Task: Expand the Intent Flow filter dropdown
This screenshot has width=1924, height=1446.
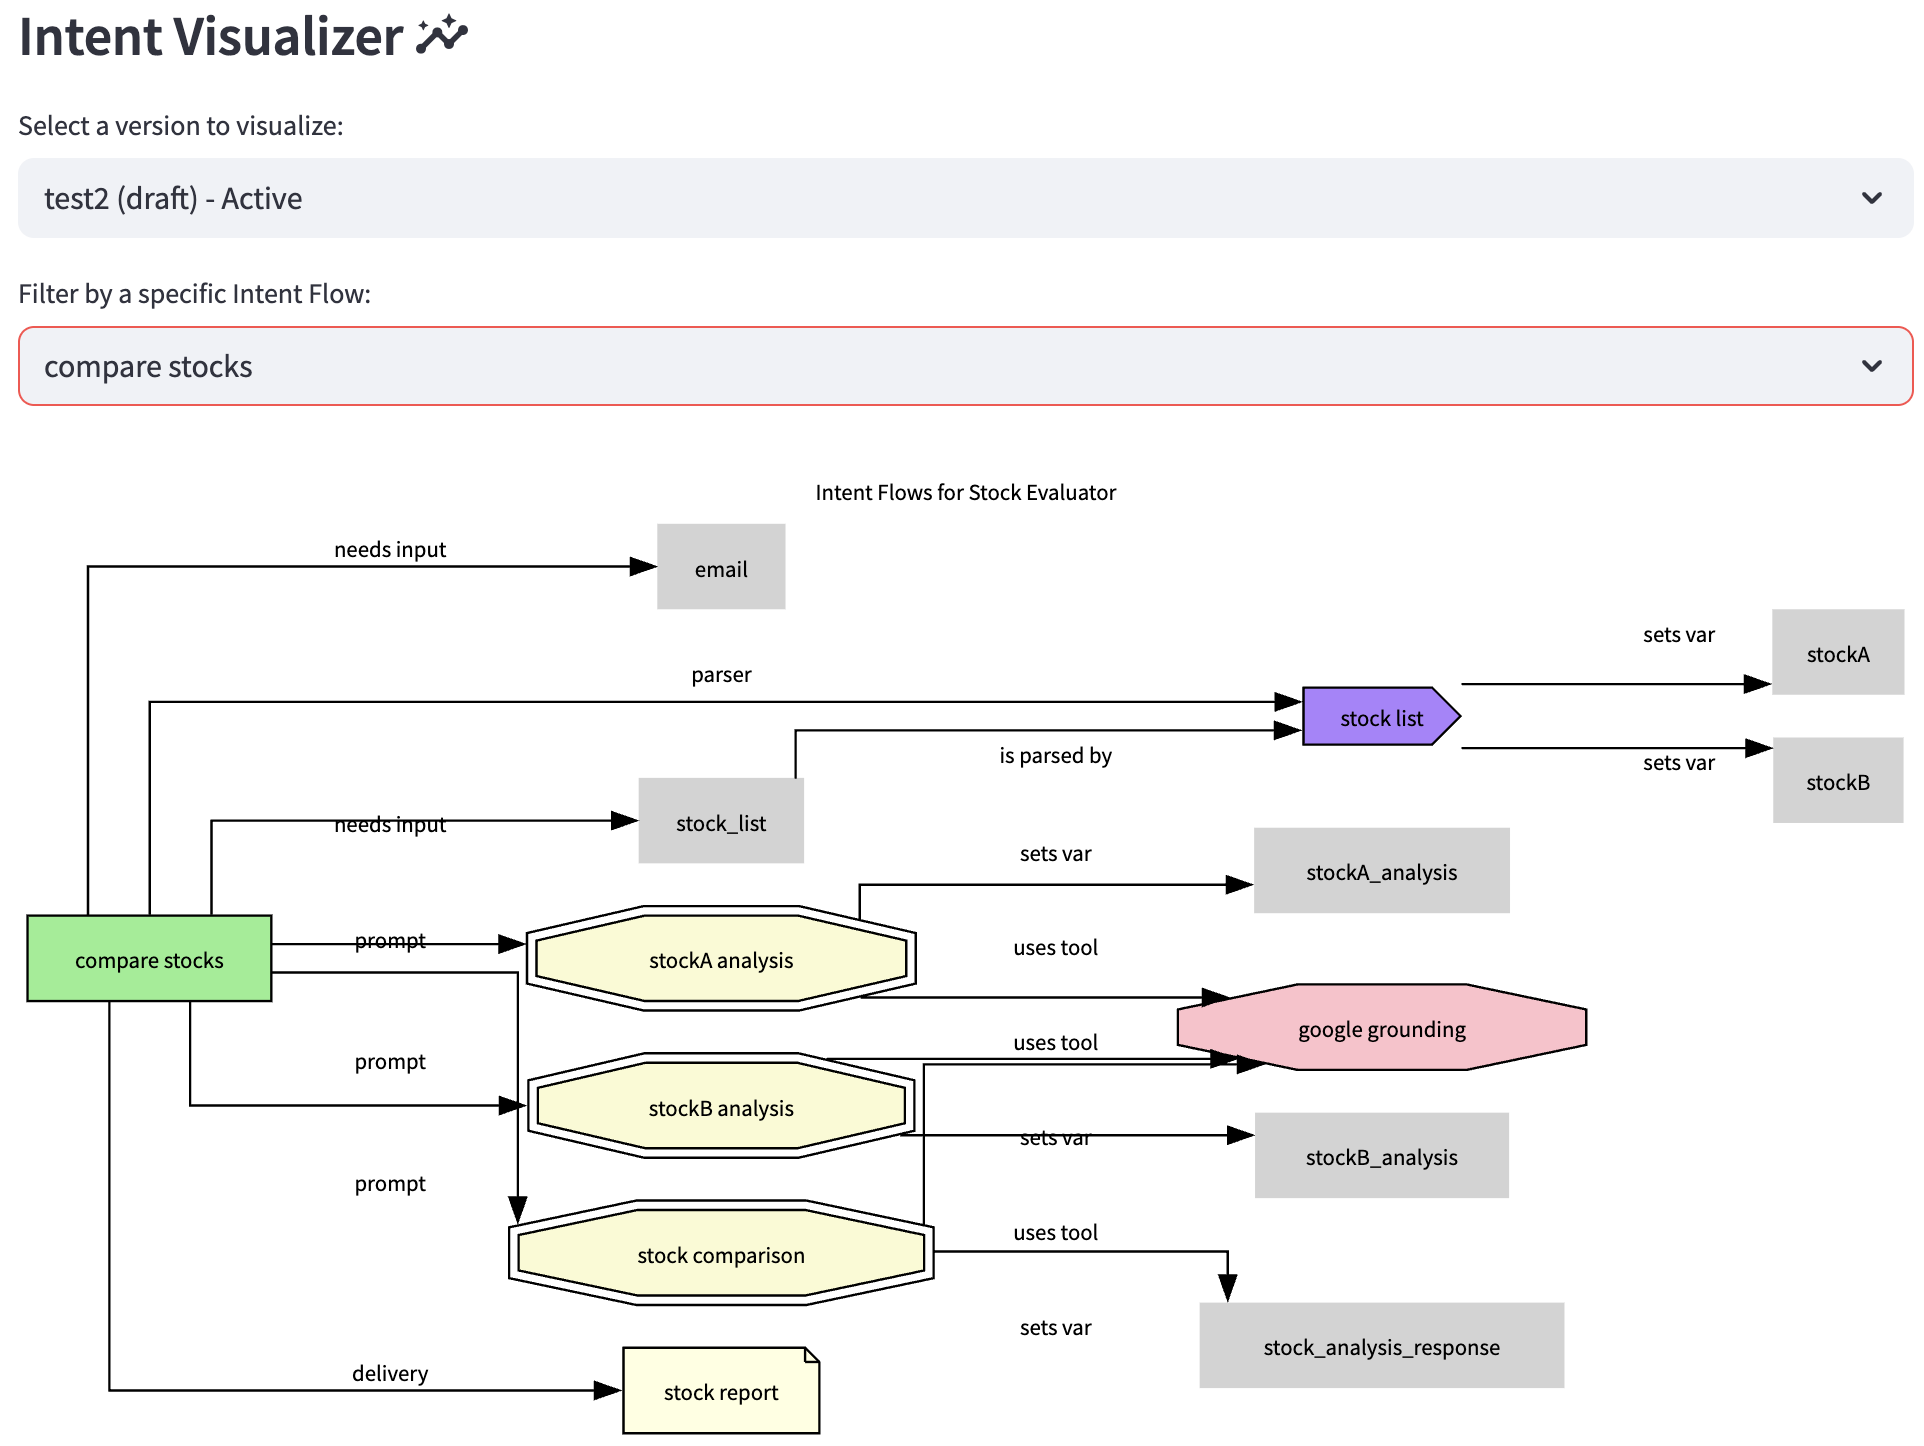Action: click(964, 366)
